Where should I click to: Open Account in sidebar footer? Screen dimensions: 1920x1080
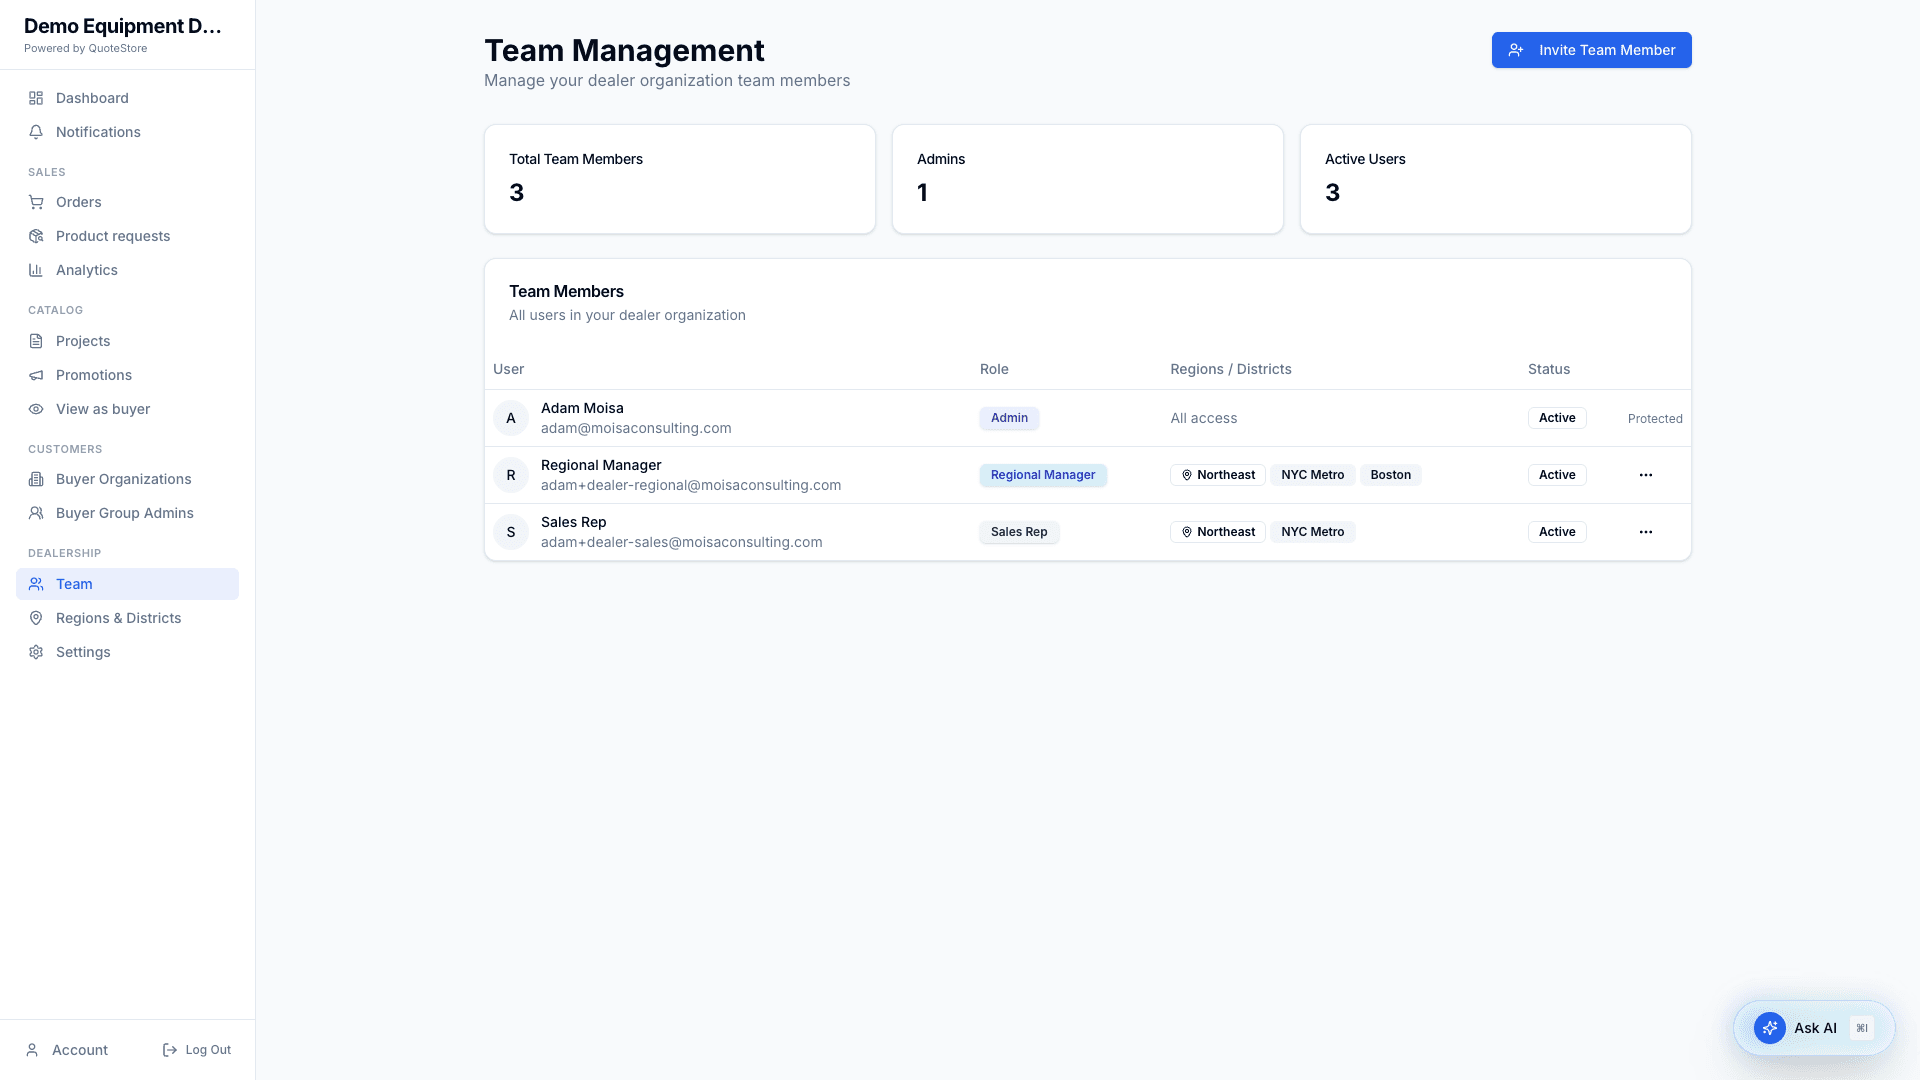click(x=66, y=1050)
